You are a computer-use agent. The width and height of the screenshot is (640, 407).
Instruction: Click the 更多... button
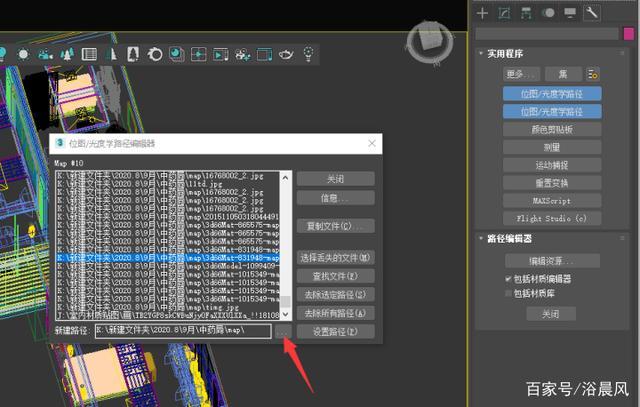point(521,74)
